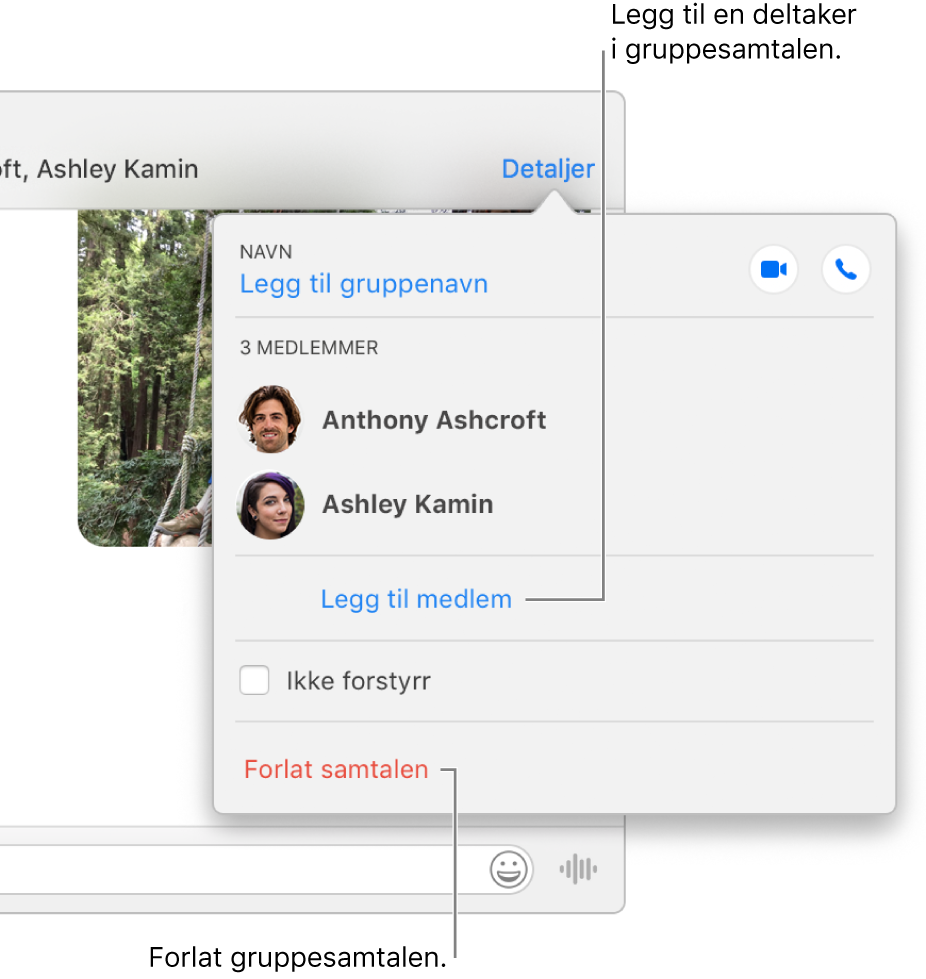Click Forlat samtalen to leave the conversation
926x979 pixels.
click(336, 770)
